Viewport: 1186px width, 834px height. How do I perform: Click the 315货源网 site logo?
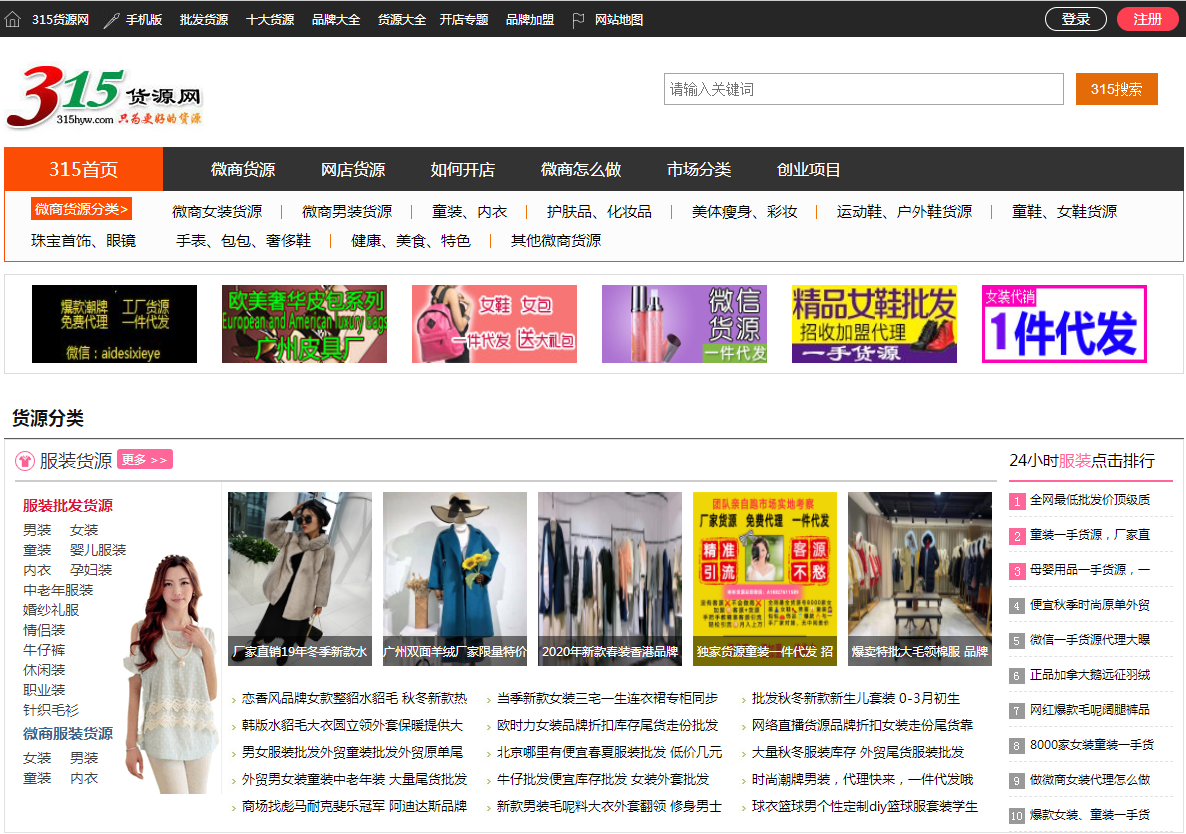104,98
